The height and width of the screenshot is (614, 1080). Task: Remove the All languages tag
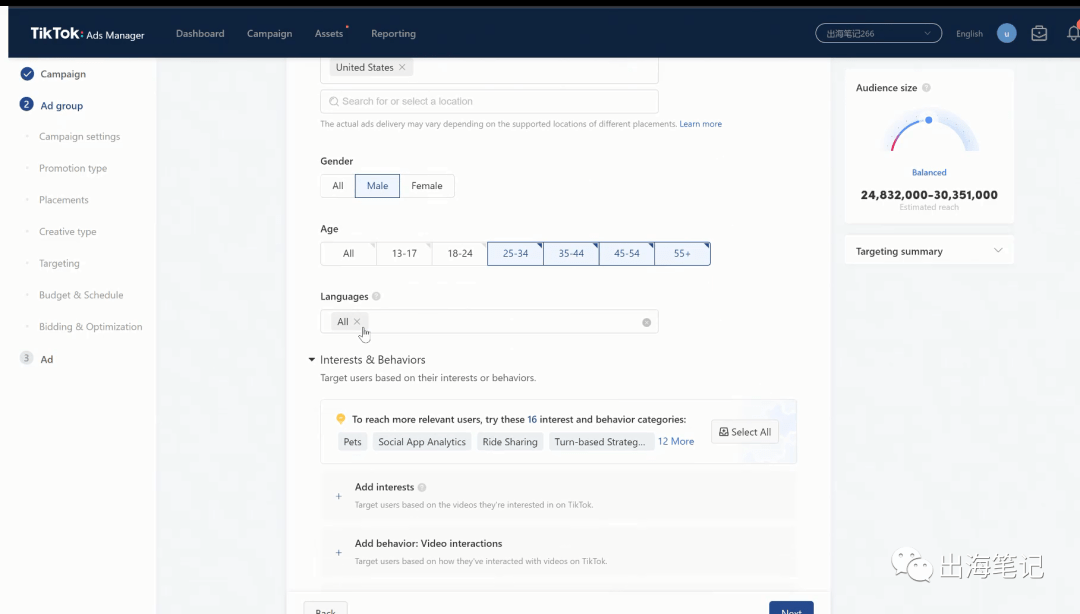click(357, 321)
